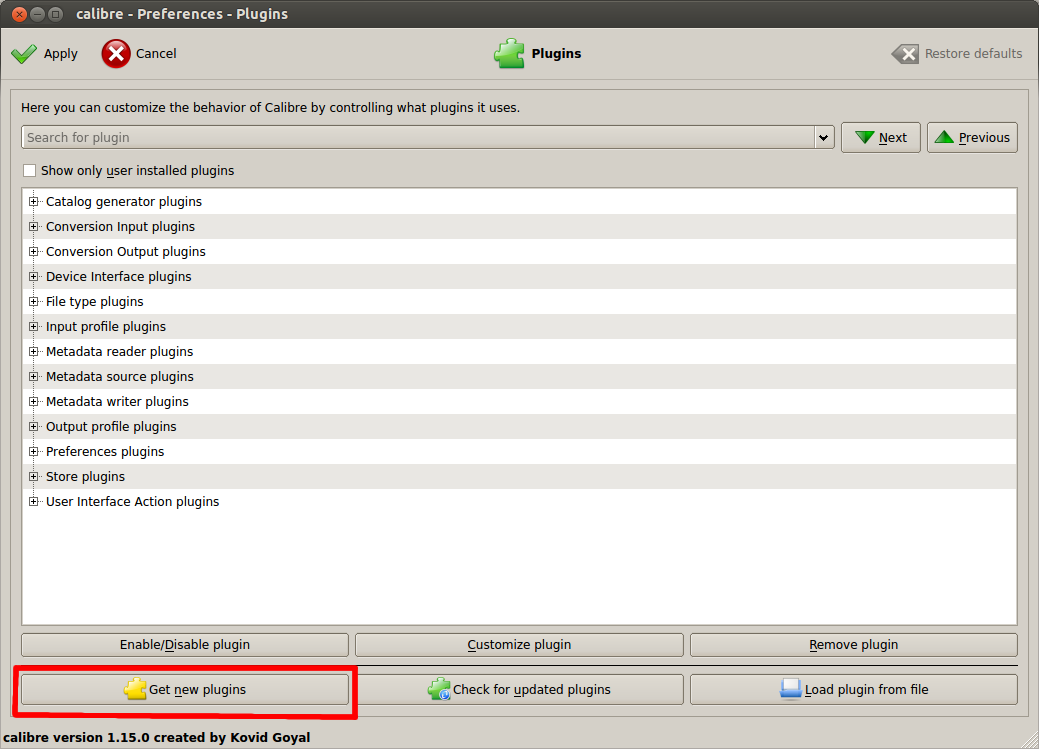Screen dimensions: 1039x749
Task: Expand Store plugins node
Action: pyautogui.click(x=33, y=477)
